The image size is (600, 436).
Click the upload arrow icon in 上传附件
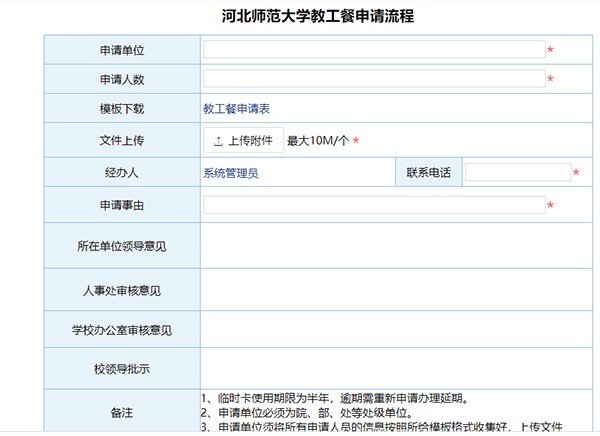[x=217, y=141]
